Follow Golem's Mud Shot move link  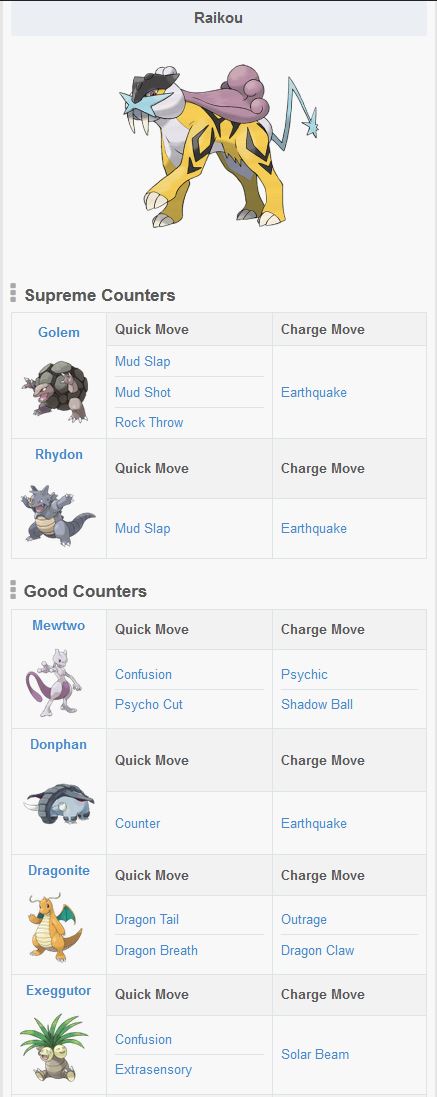pyautogui.click(x=143, y=392)
